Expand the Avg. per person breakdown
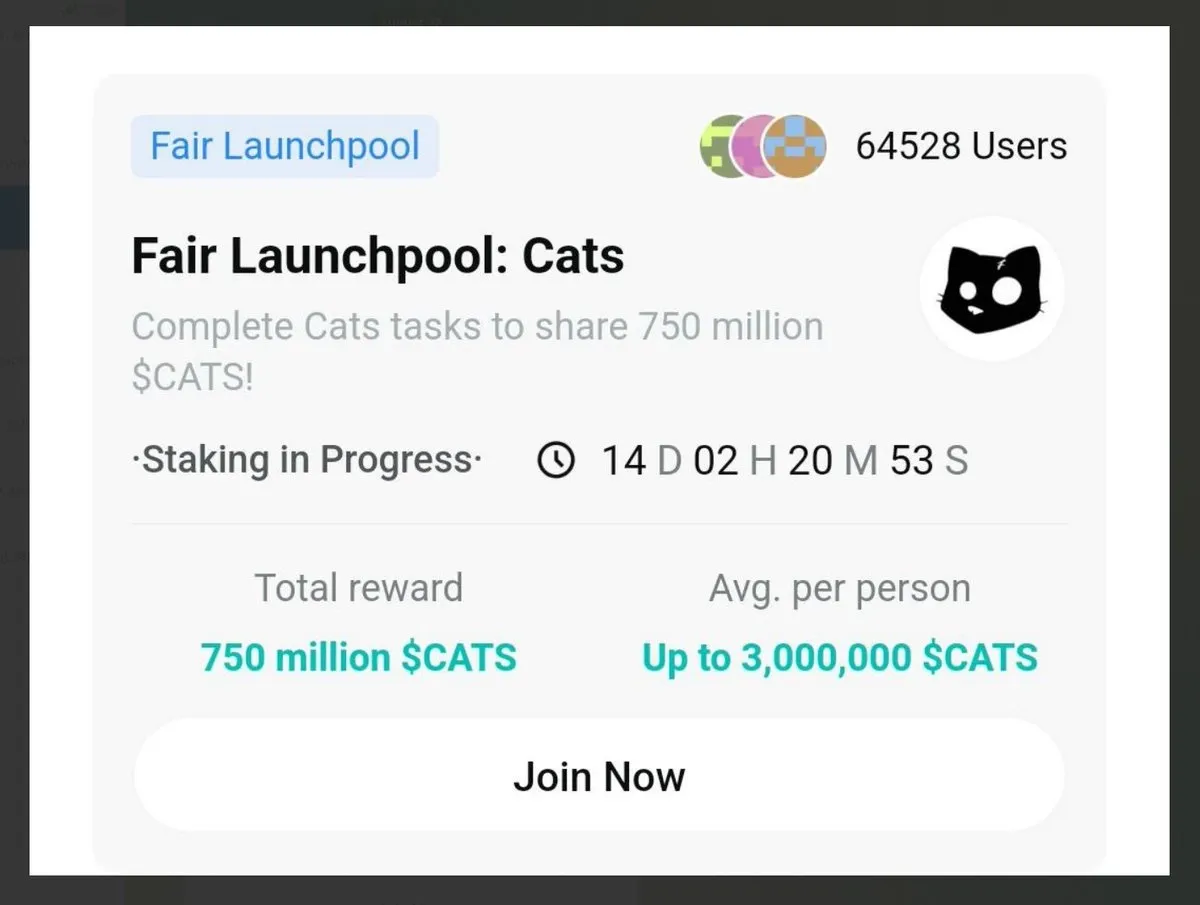 [x=840, y=588]
